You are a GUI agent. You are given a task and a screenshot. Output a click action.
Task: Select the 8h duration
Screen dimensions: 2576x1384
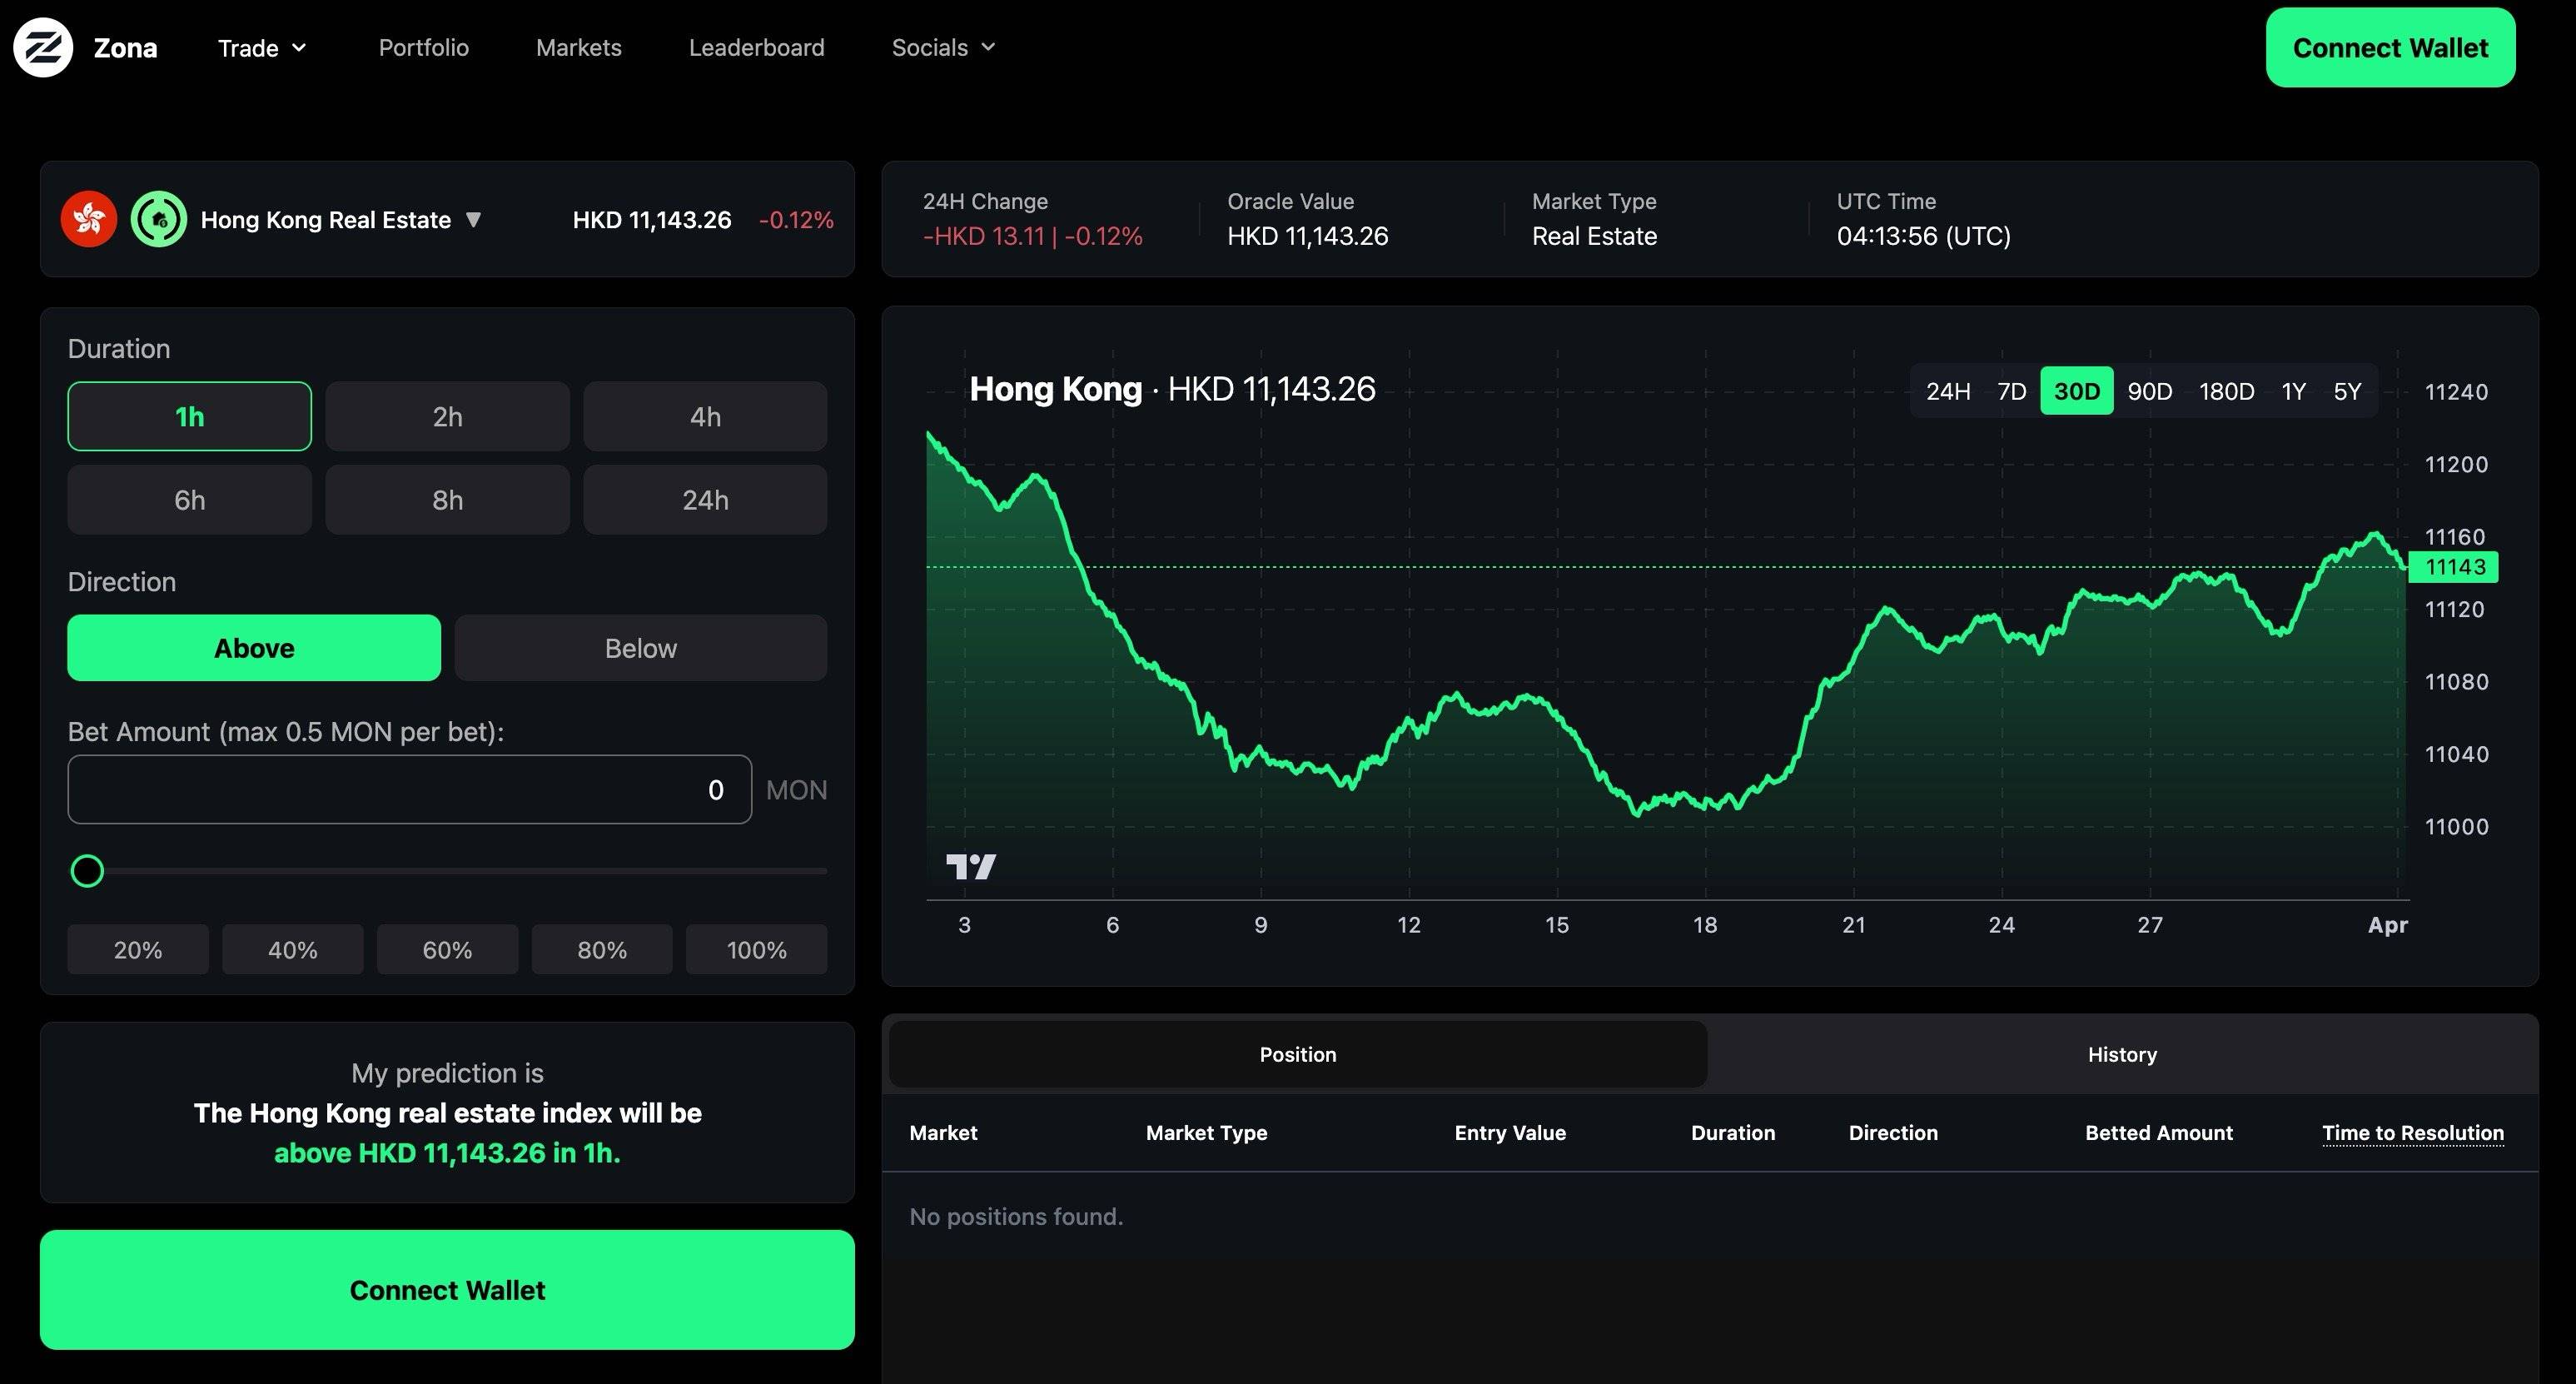447,500
